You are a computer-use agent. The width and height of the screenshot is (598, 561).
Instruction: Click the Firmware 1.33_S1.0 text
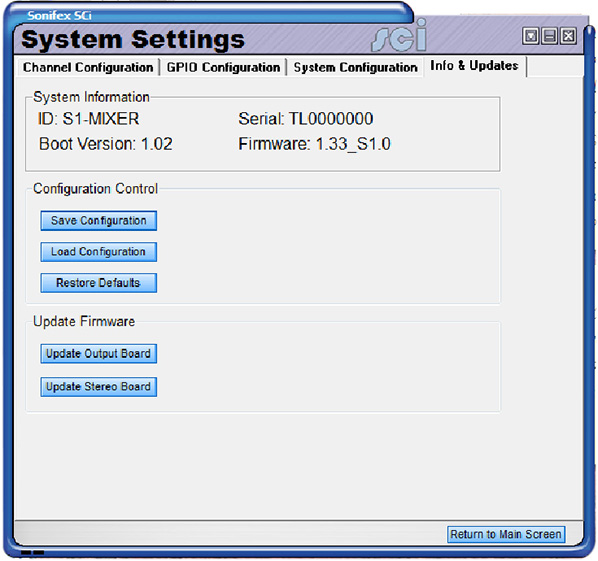tap(315, 145)
